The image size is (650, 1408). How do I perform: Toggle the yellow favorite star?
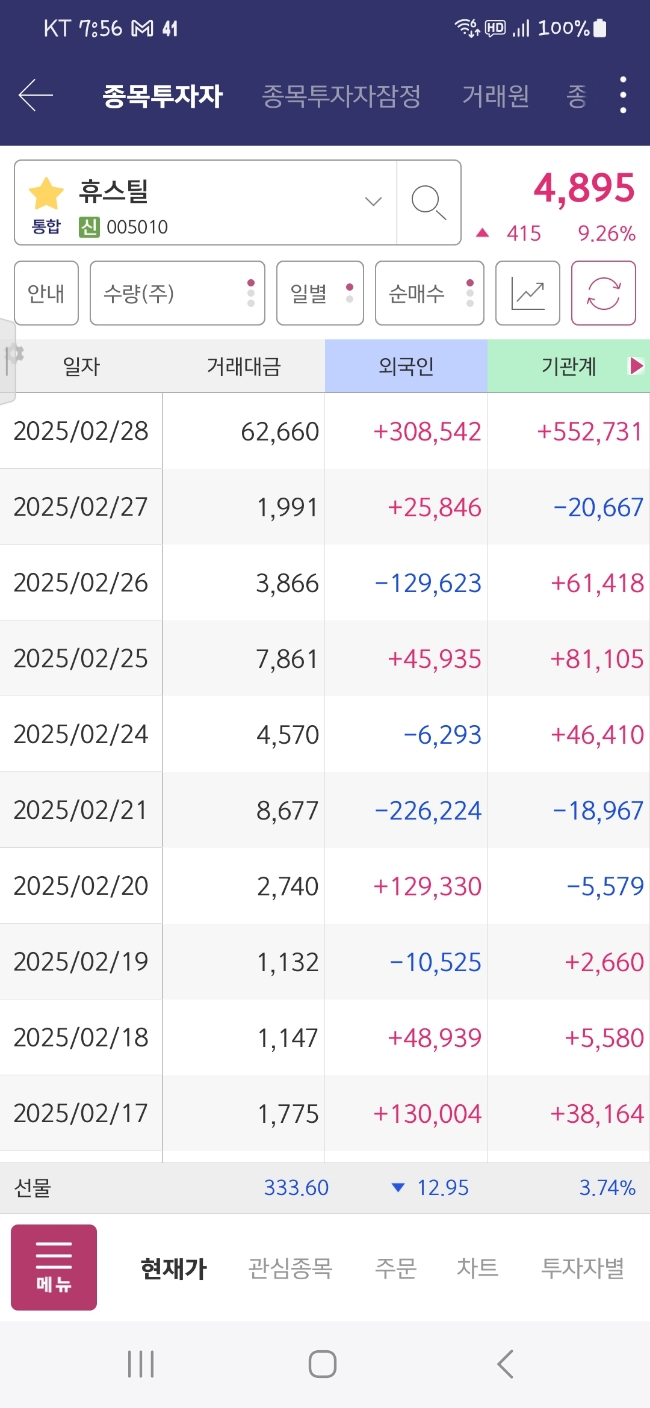pos(46,194)
